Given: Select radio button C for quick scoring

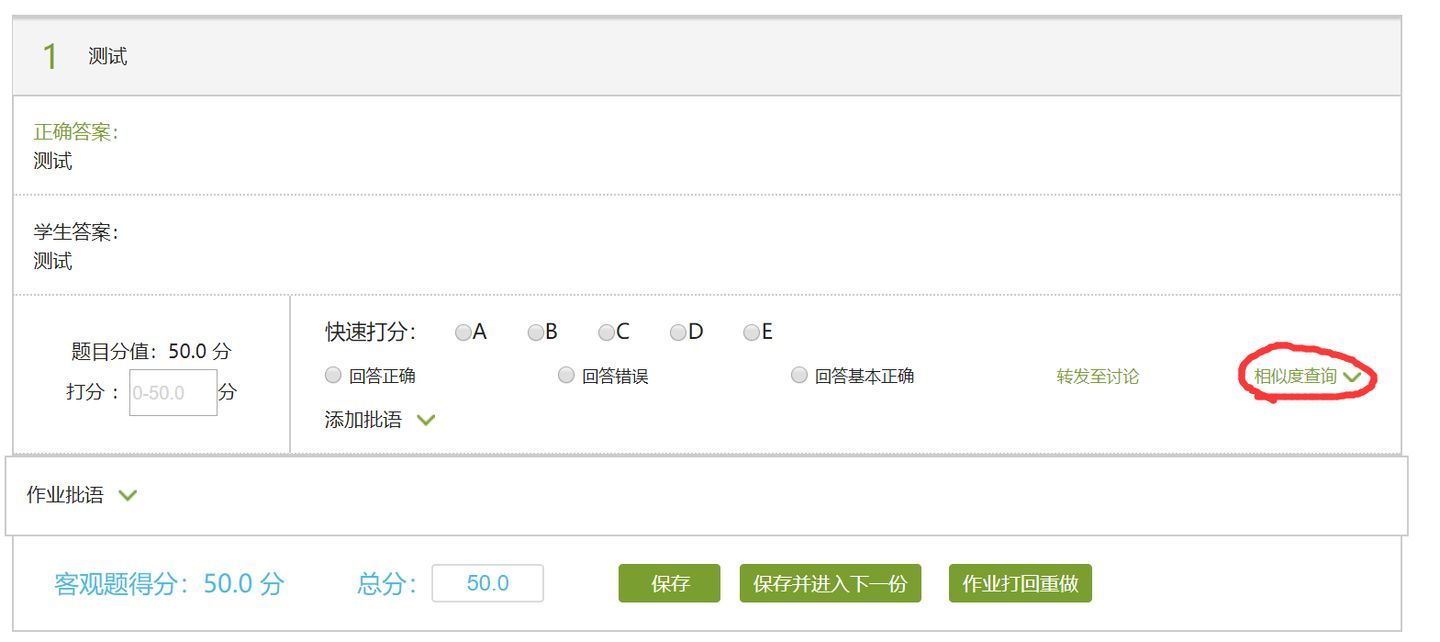Looking at the screenshot, I should coord(606,331).
